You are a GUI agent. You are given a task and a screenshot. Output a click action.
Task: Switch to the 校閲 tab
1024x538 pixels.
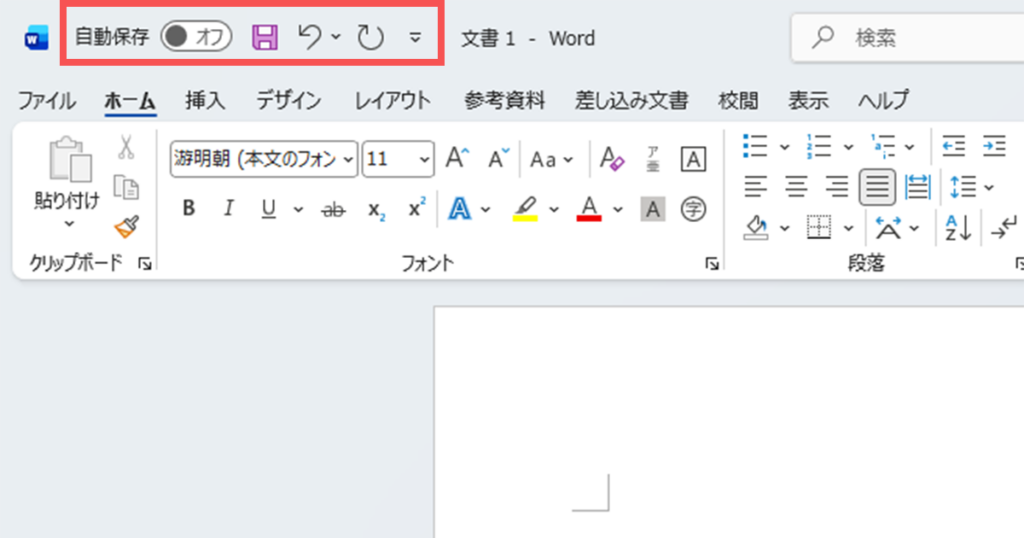pos(738,101)
